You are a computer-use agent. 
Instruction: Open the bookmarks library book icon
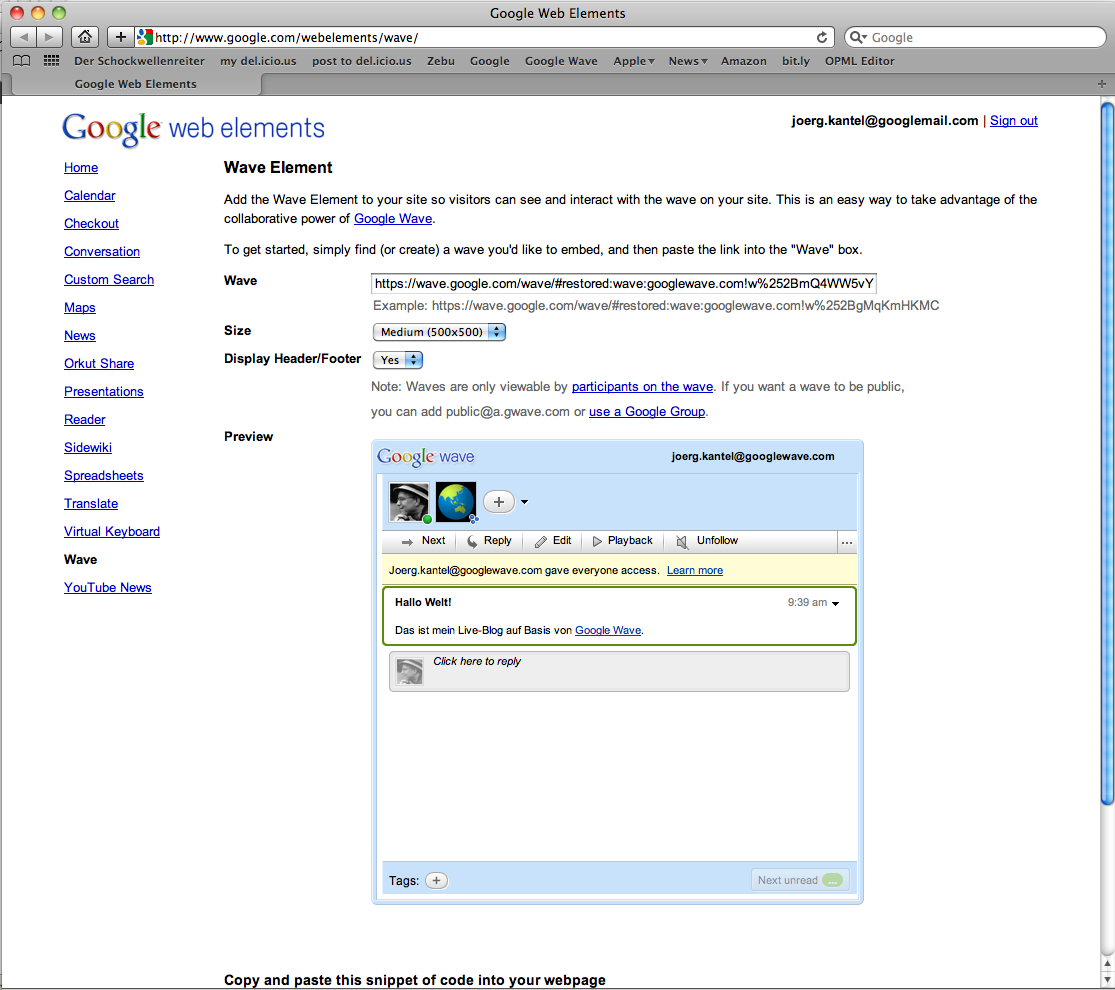22,61
